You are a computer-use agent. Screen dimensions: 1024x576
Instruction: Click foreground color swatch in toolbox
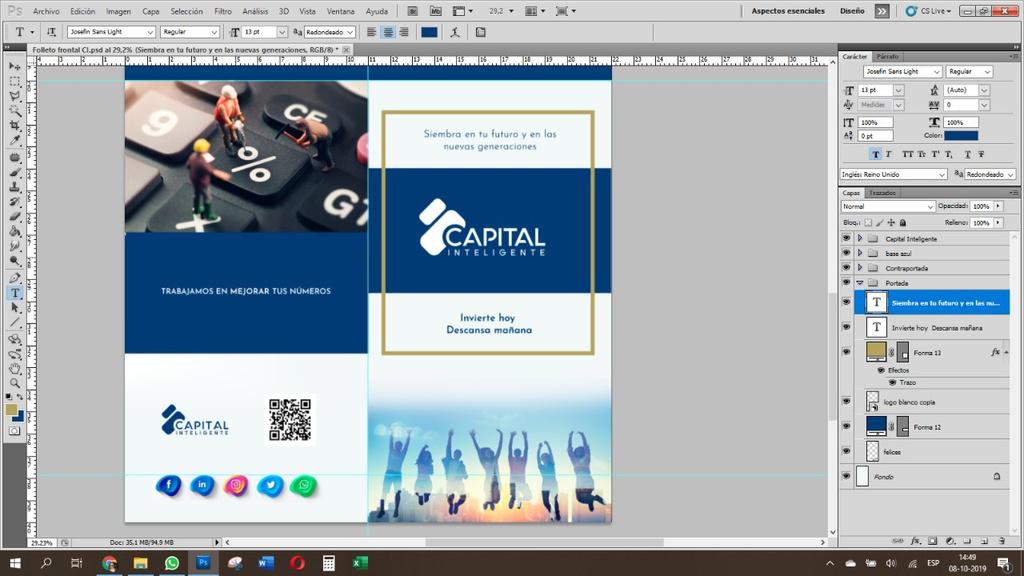(x=11, y=409)
